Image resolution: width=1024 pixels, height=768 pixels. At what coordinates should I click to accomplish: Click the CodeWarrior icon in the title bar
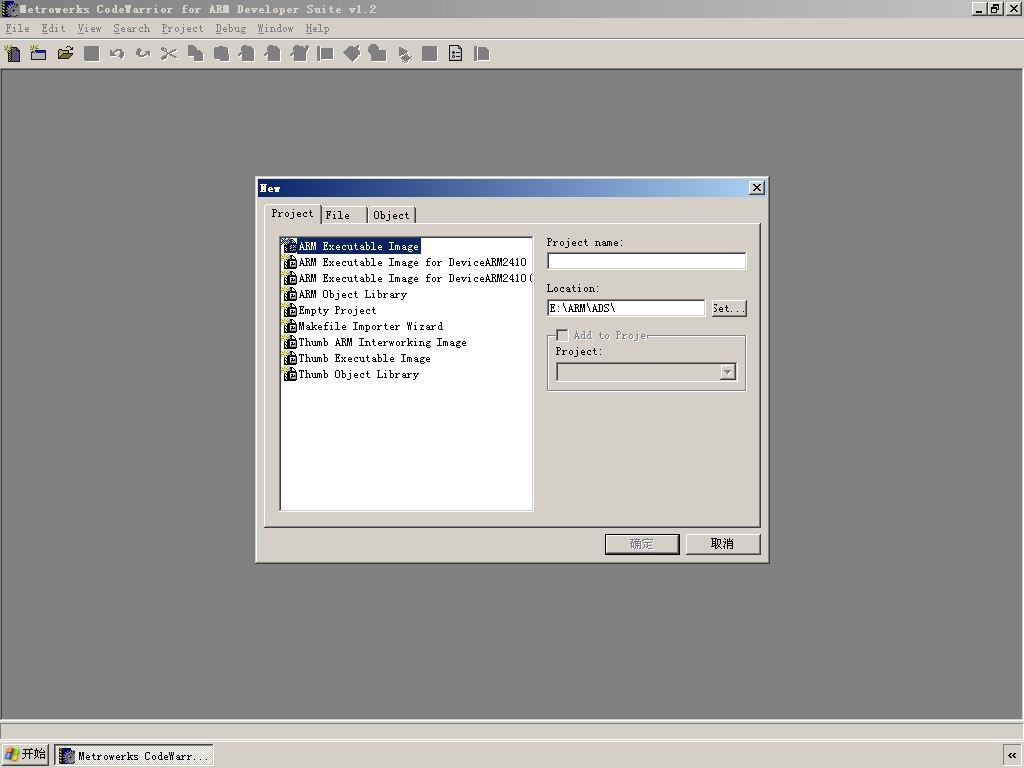(x=10, y=9)
